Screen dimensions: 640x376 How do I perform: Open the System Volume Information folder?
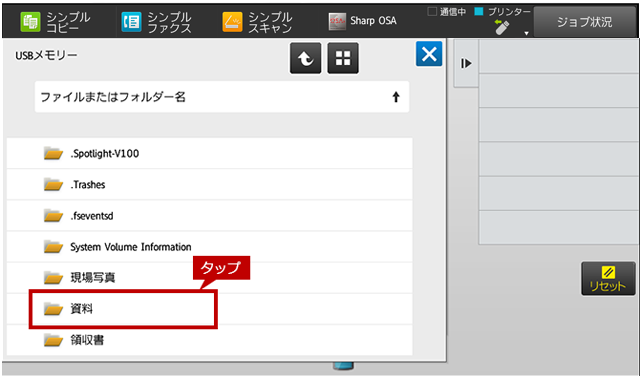[x=209, y=247]
